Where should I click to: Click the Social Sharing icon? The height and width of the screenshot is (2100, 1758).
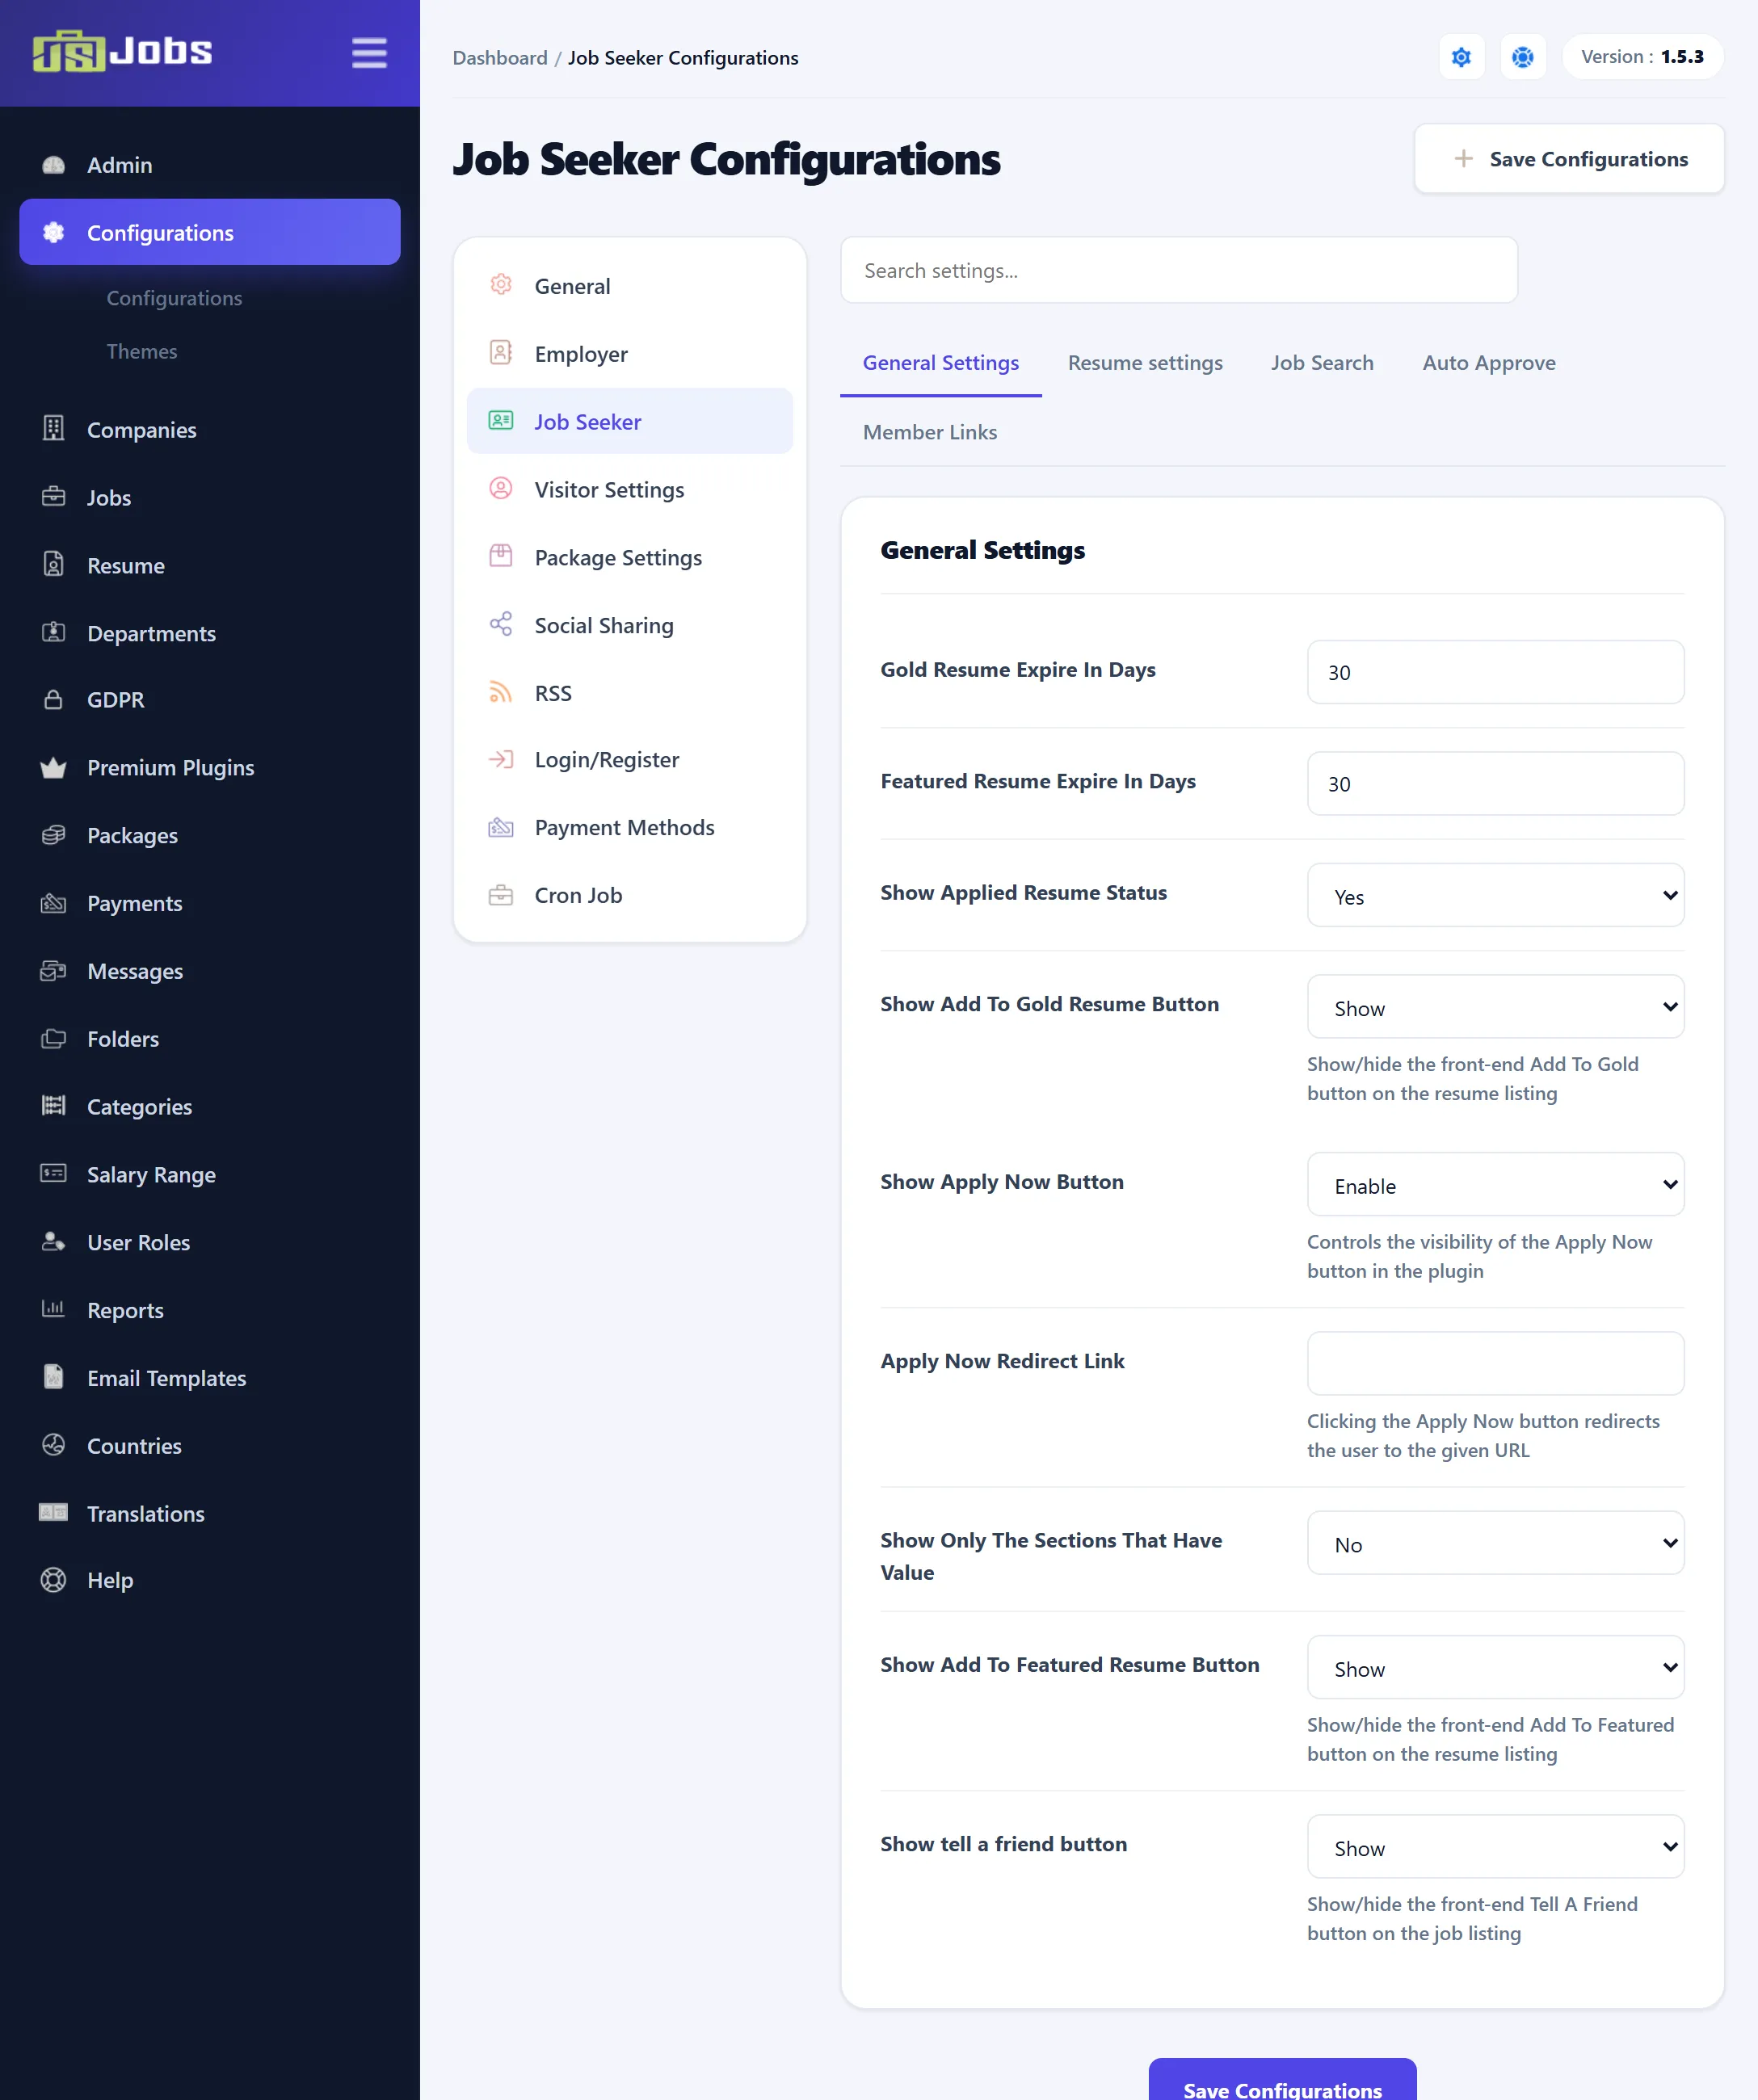tap(500, 624)
